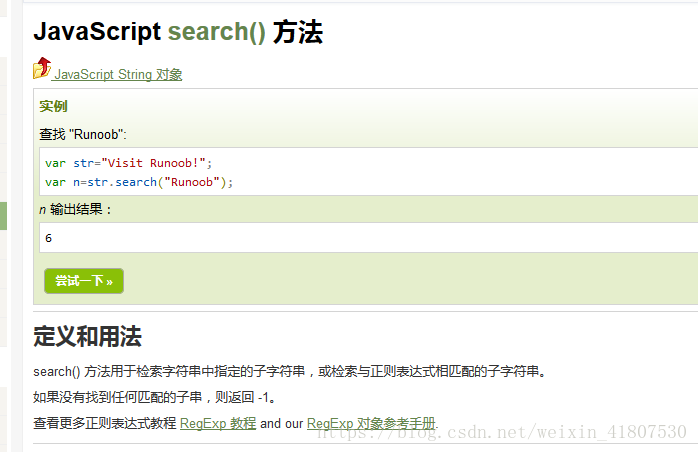Screen dimensions: 698x452
Task: Click the n 输出结果 label
Action: pos(75,209)
